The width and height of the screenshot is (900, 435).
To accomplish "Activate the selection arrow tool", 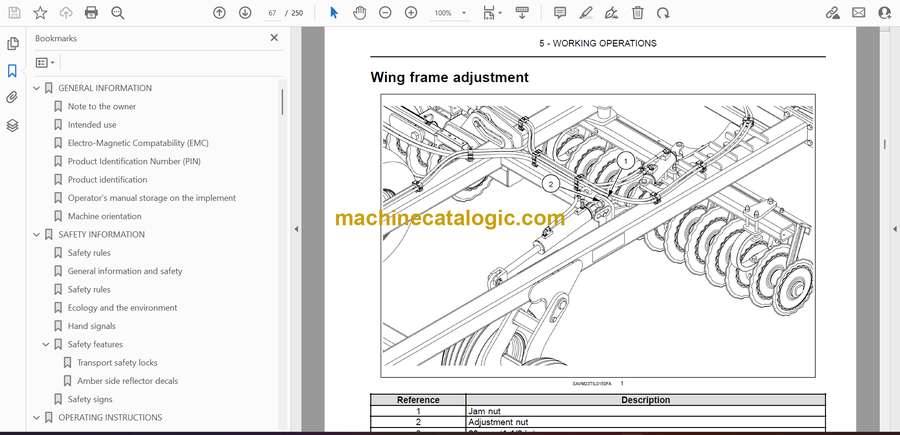I will click(x=334, y=13).
